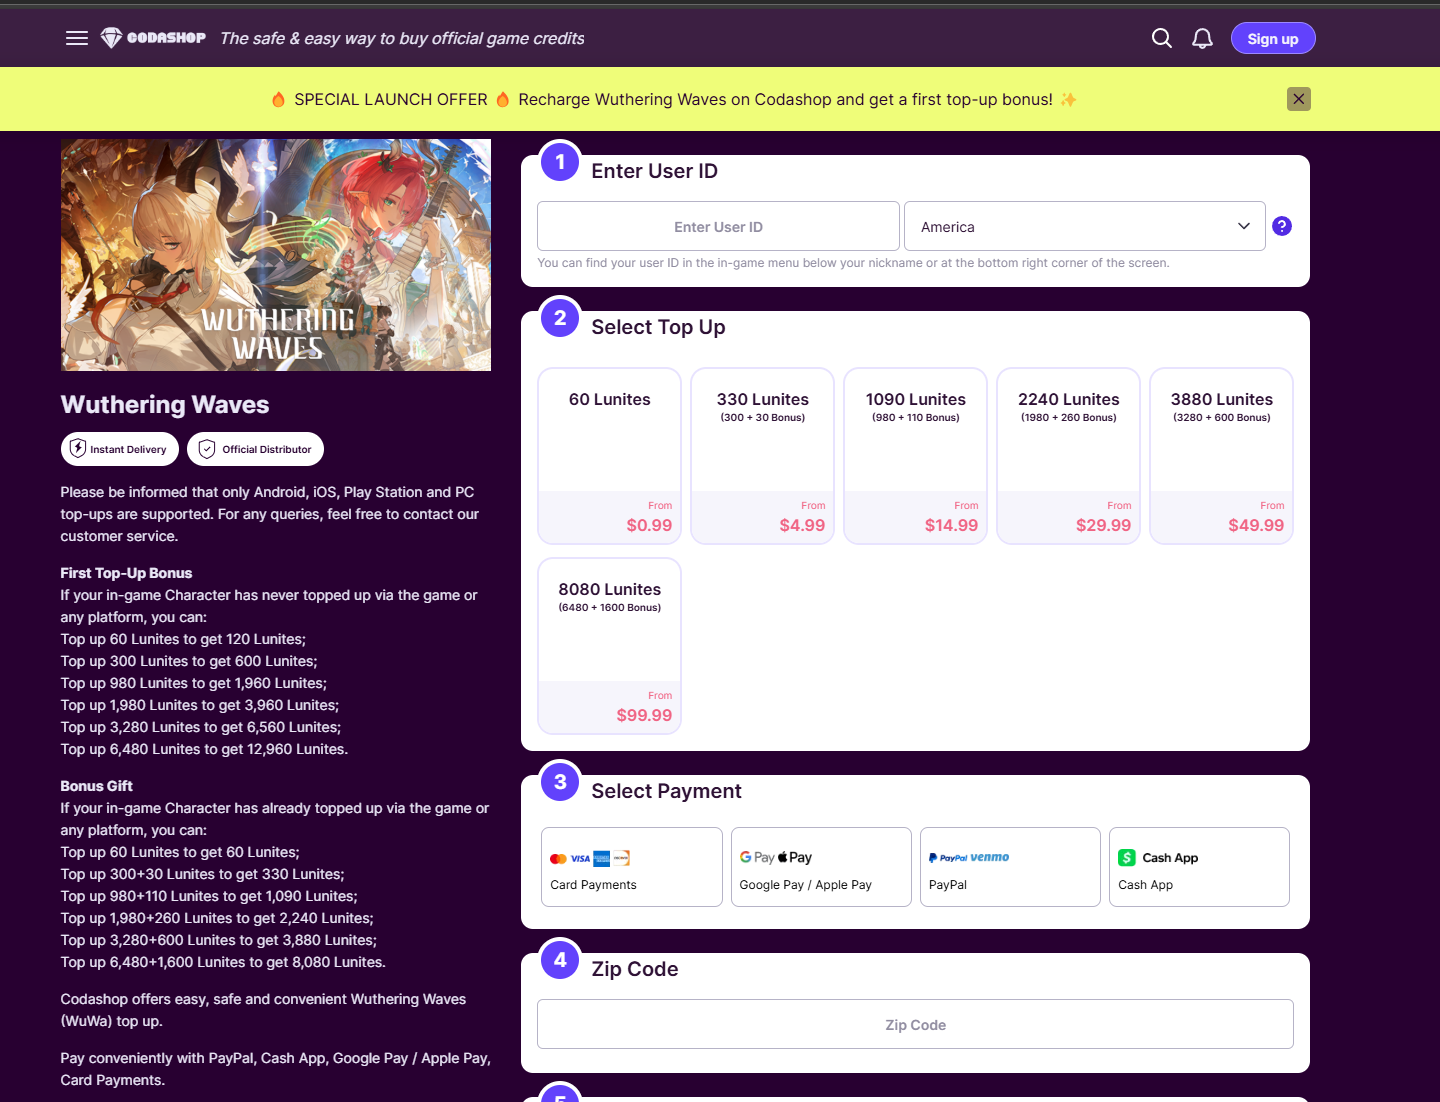The image size is (1440, 1102).
Task: Click 'Top up 980+110 Lunites to get 1,090 Lunites;'
Action: pyautogui.click(x=209, y=896)
